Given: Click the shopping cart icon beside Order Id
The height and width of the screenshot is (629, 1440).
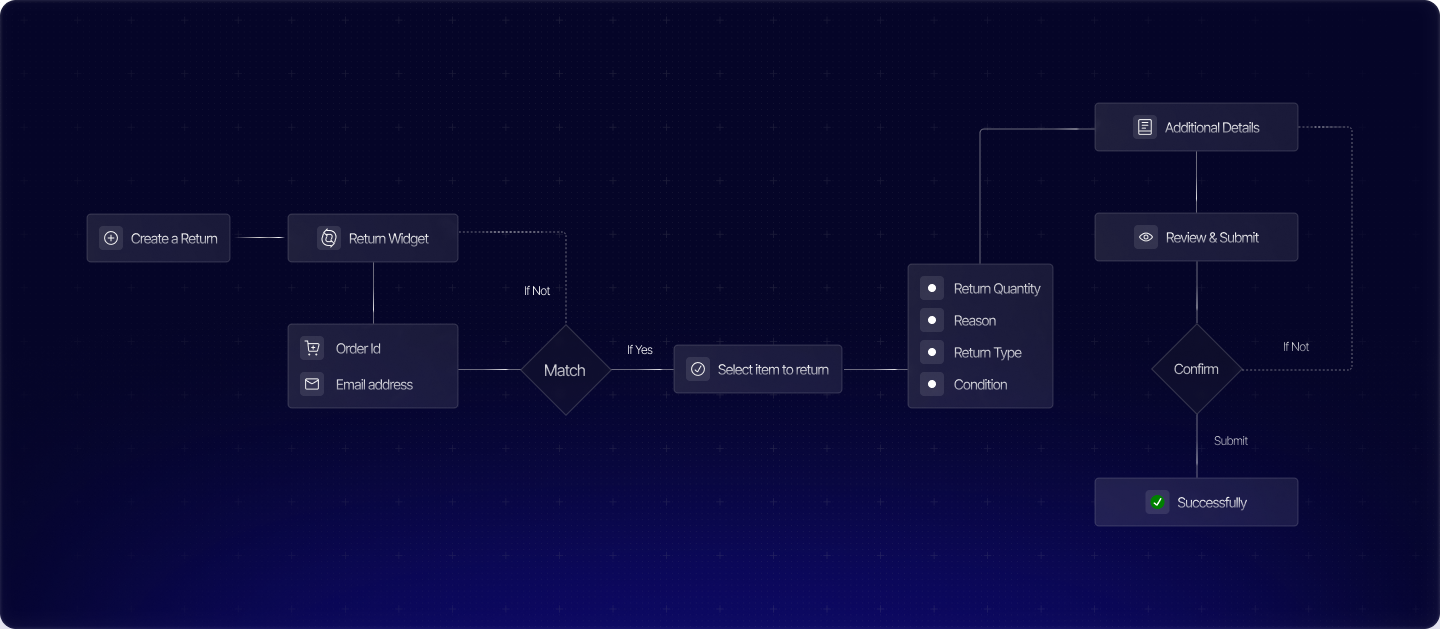Looking at the screenshot, I should pyautogui.click(x=312, y=348).
